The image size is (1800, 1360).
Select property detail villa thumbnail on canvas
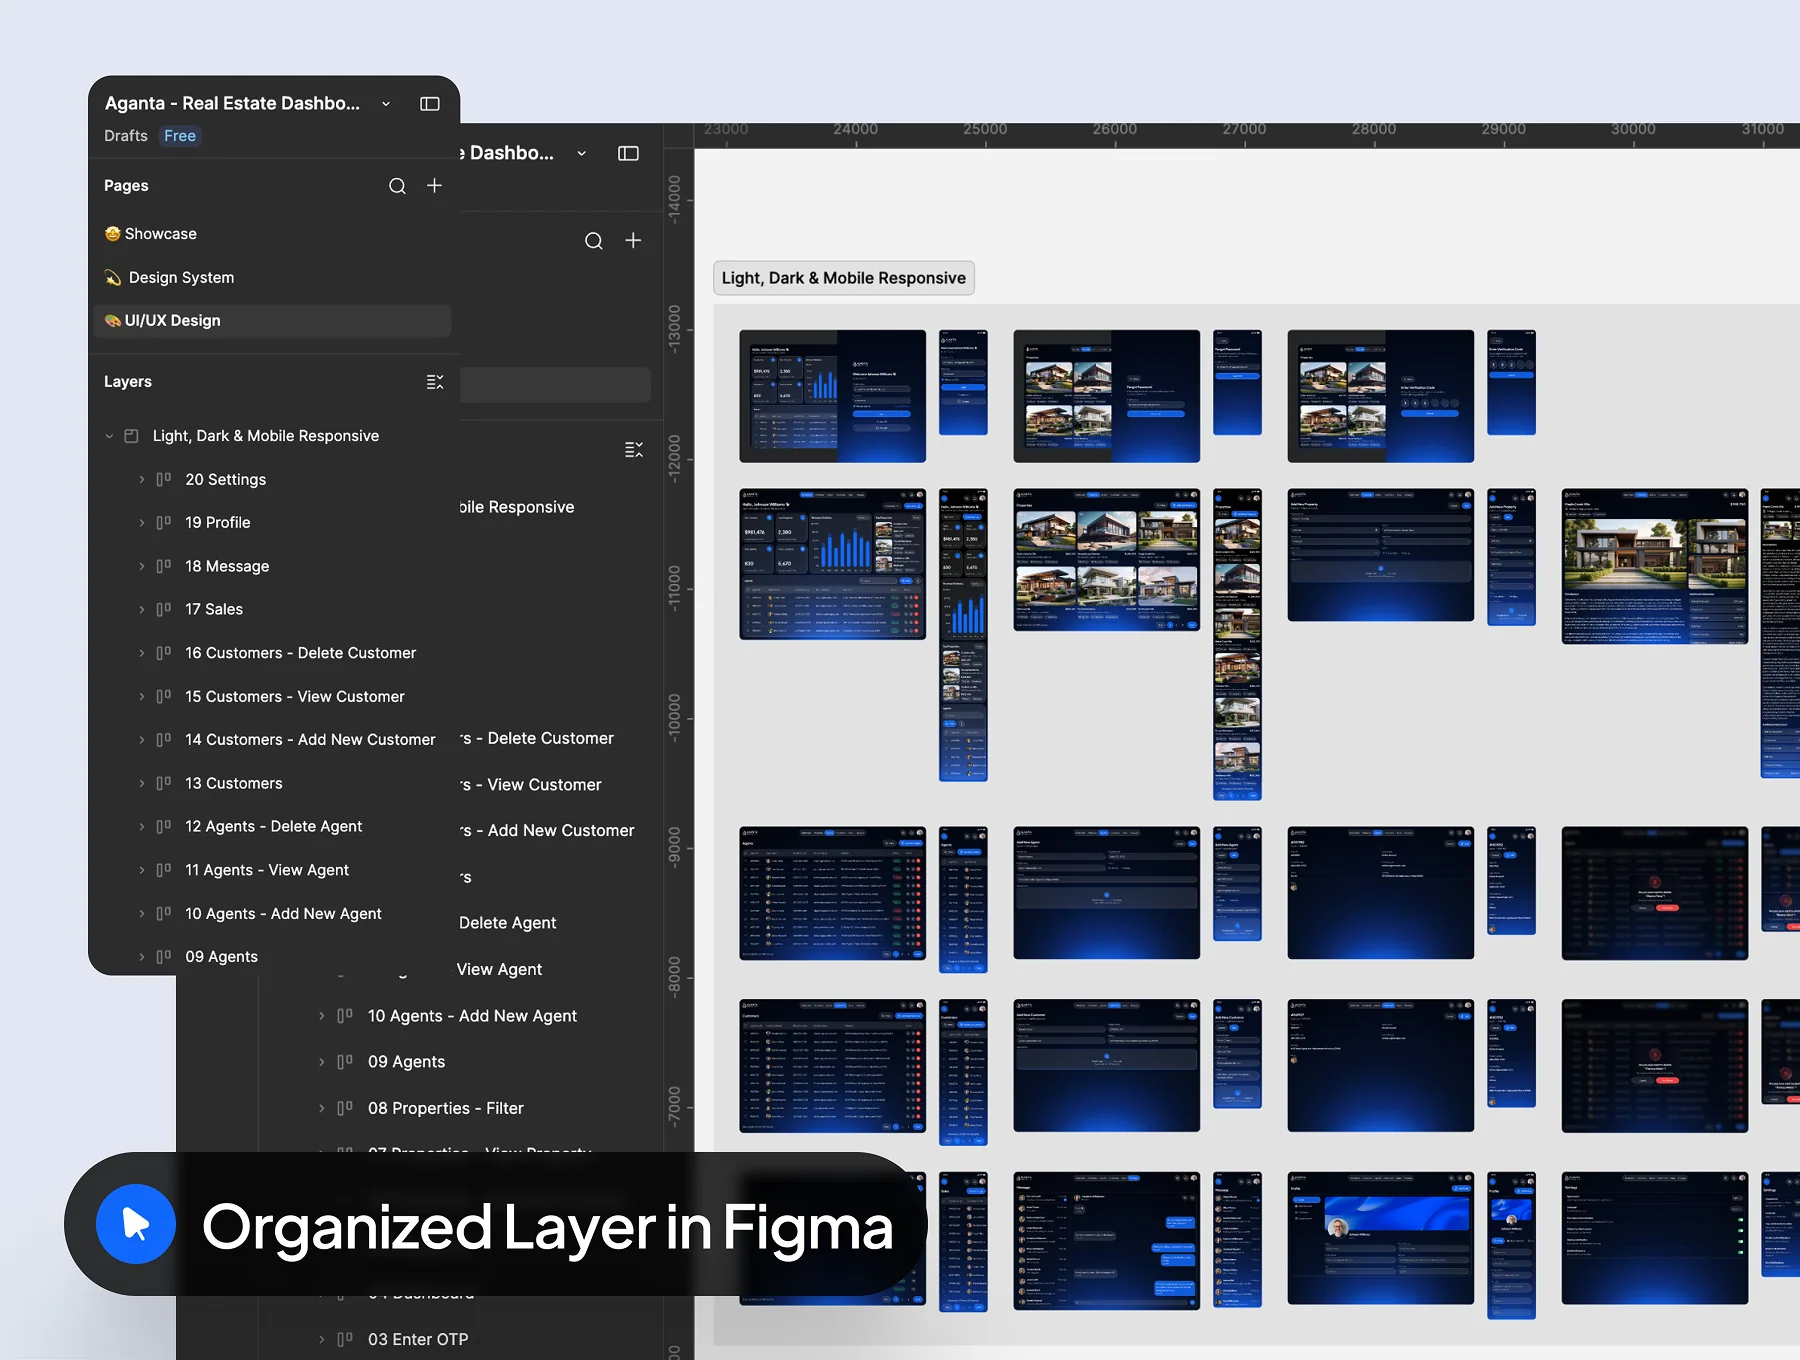(1655, 567)
